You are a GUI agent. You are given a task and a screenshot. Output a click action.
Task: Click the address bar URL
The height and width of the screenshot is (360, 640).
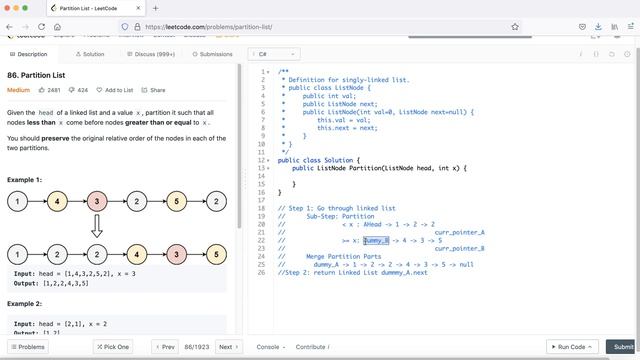tap(209, 27)
